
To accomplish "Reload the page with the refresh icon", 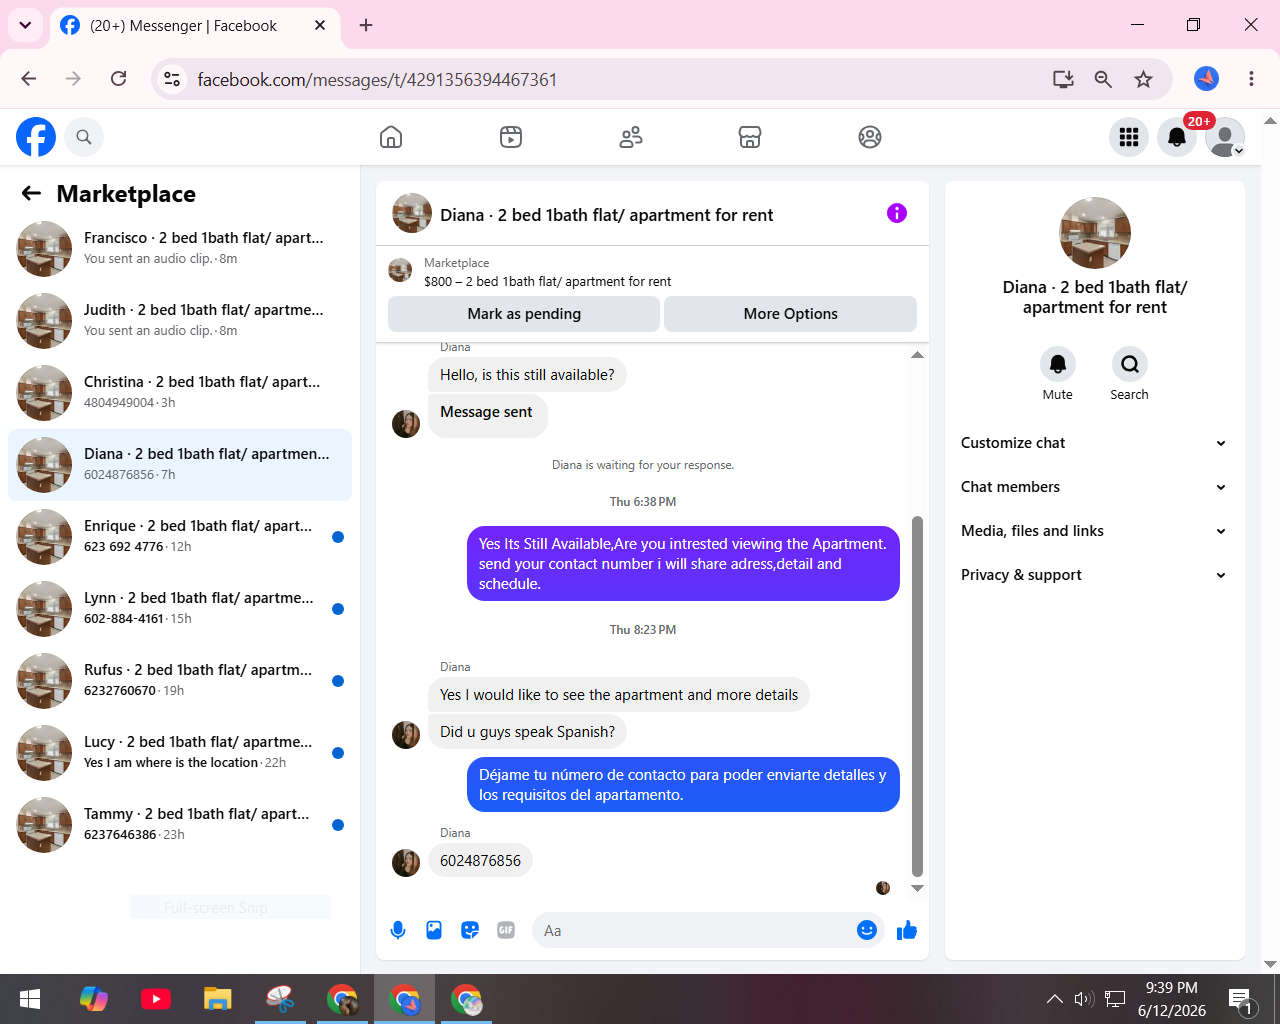I will pos(118,79).
